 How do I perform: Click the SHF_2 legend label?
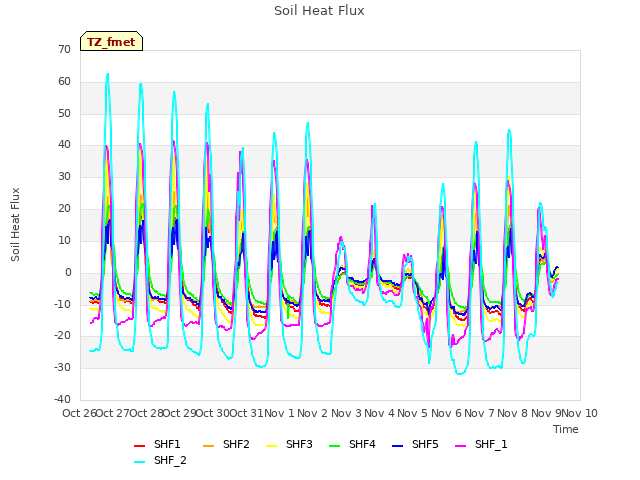point(170,460)
